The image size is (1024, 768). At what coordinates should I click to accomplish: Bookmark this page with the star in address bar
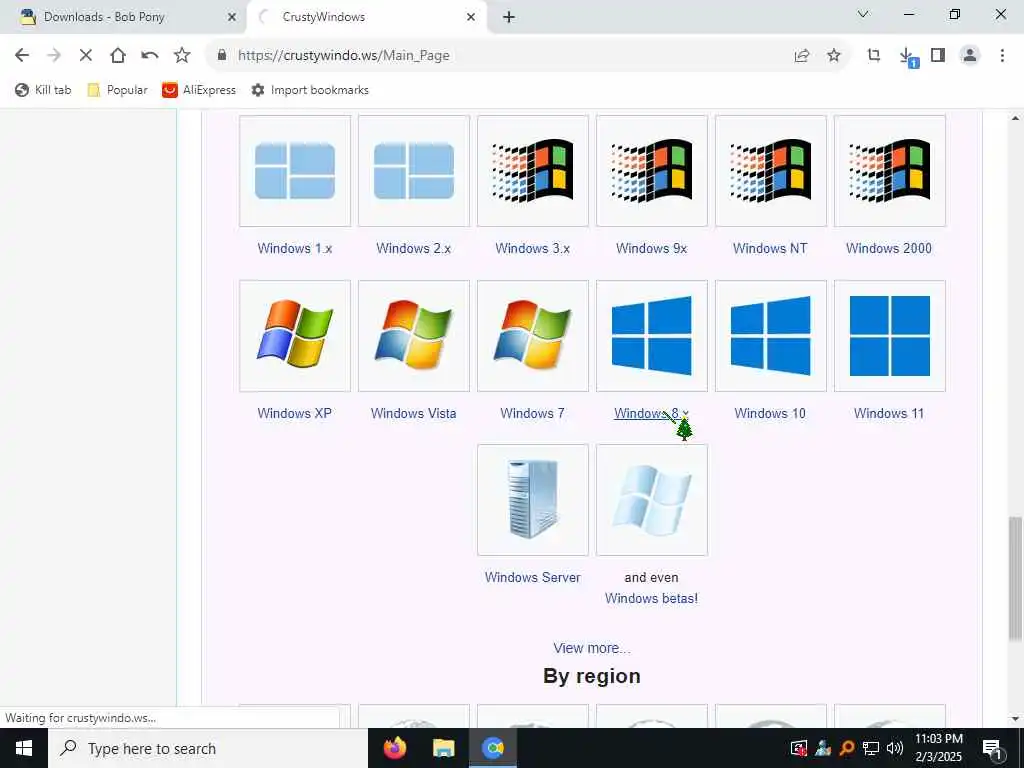834,56
